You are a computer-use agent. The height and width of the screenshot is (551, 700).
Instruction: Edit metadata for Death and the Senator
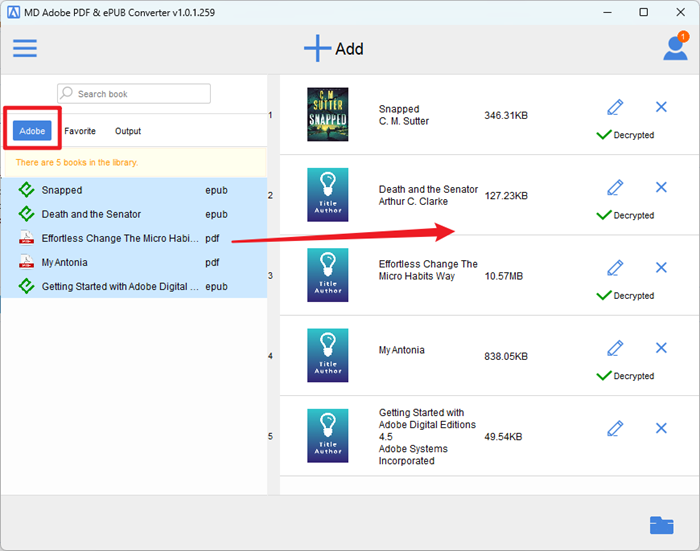tap(615, 188)
